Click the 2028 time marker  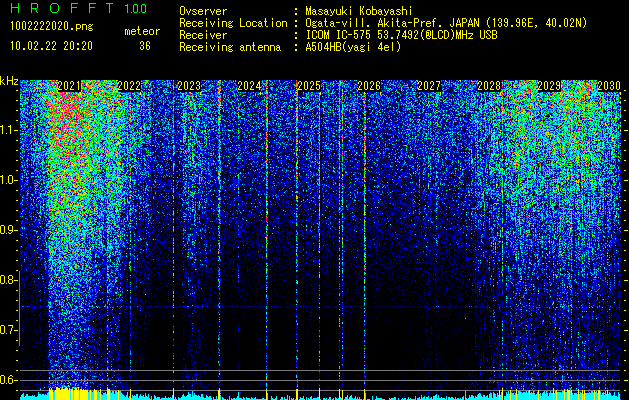pyautogui.click(x=489, y=86)
